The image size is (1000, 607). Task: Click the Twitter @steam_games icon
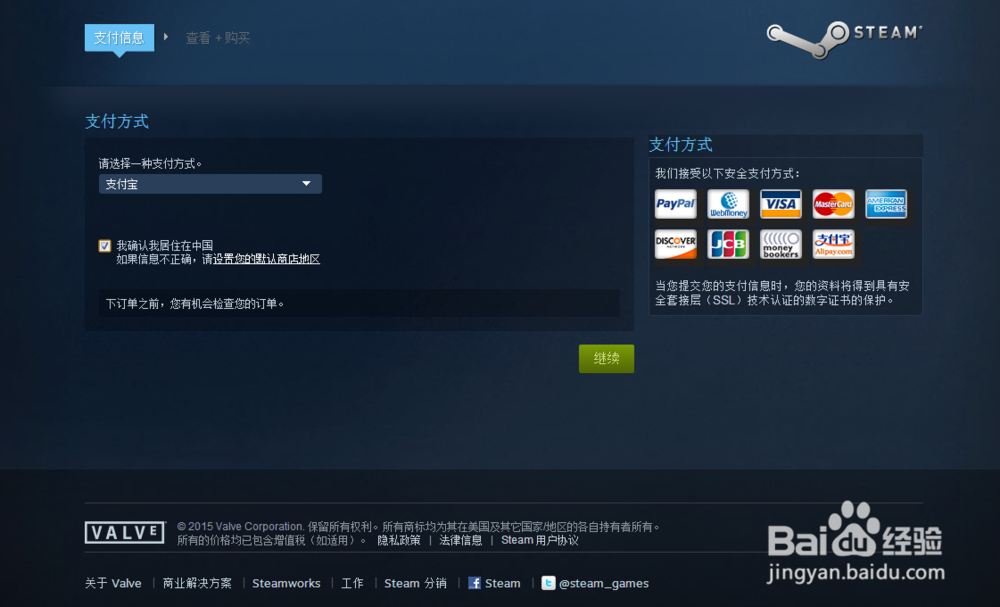(548, 583)
